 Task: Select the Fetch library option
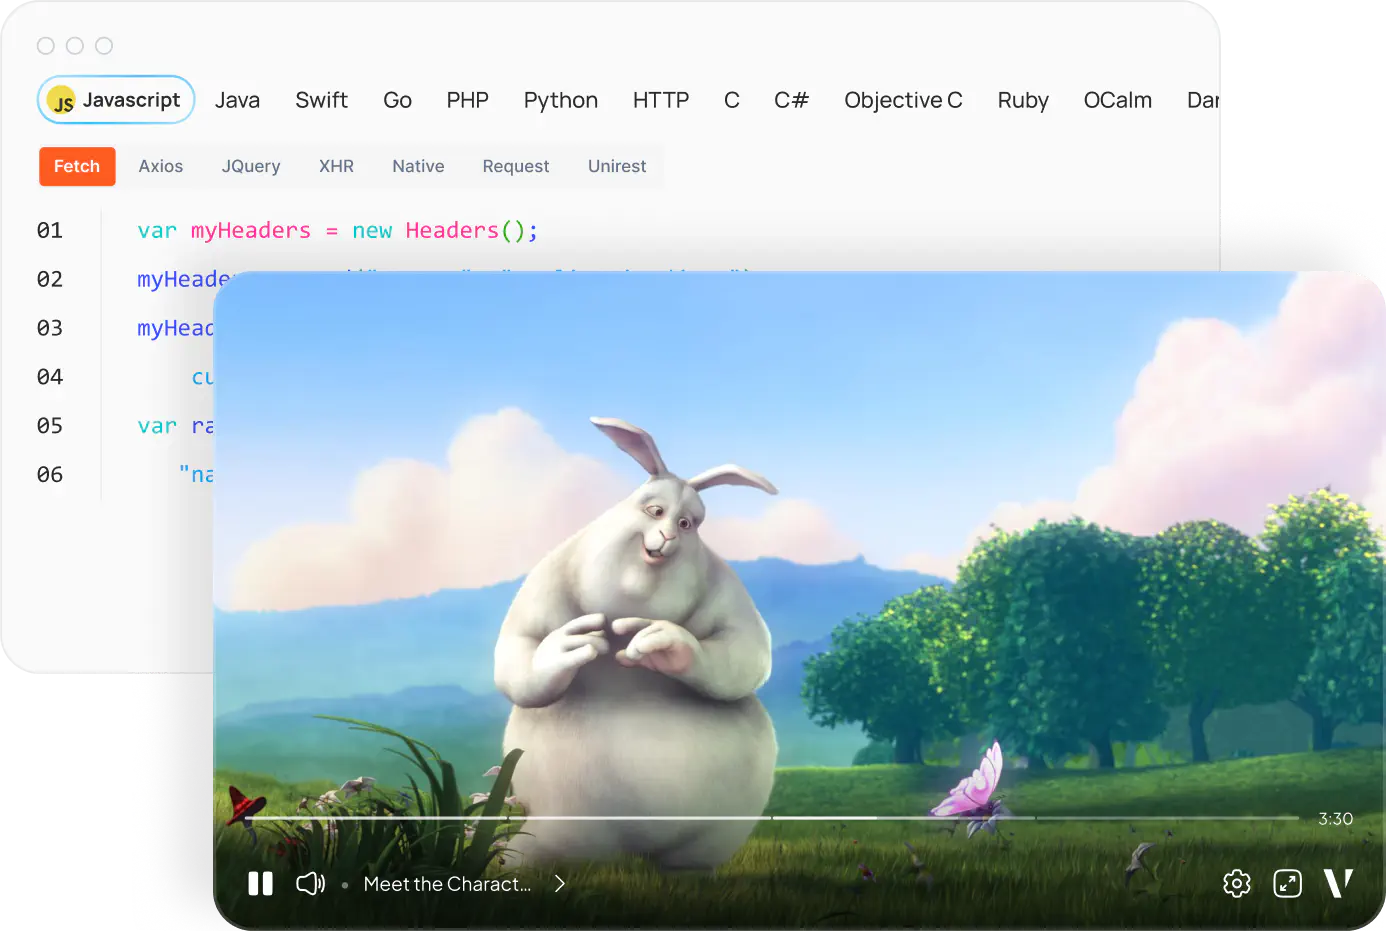pos(77,166)
